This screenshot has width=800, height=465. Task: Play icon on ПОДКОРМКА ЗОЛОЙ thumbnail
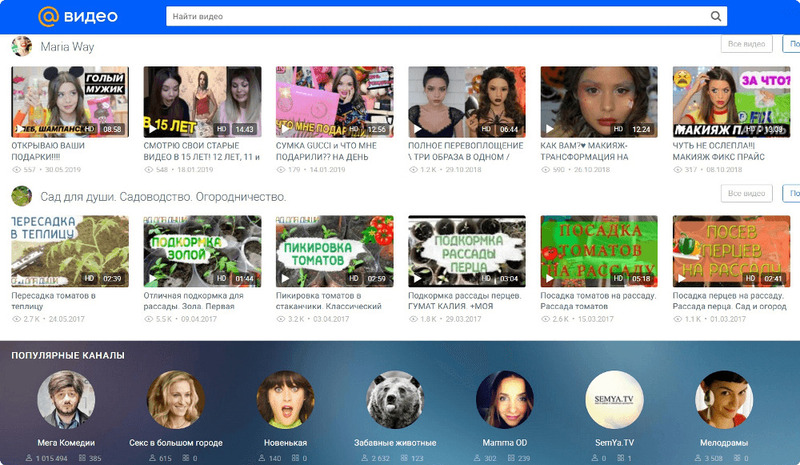coord(153,279)
